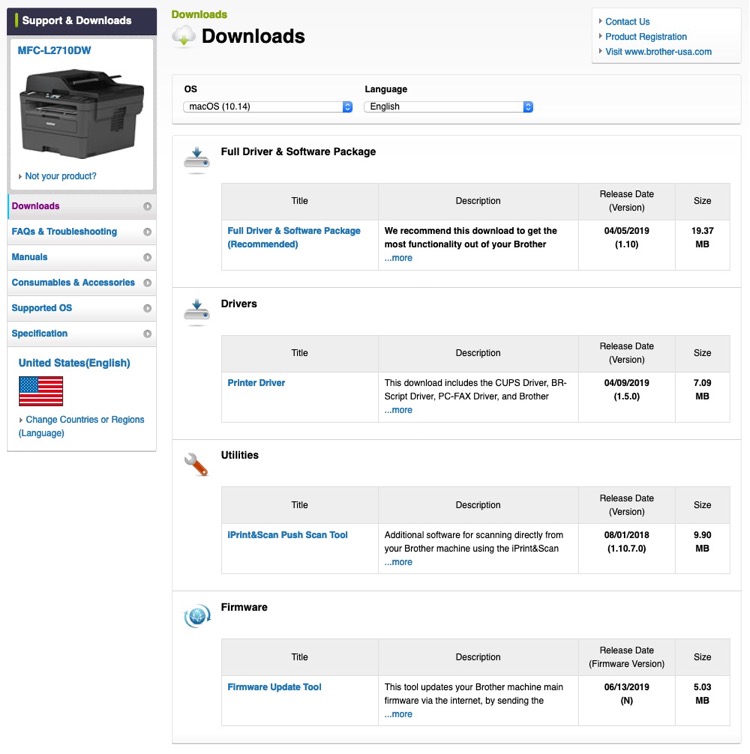Open the Full Driver & Software Package (Recommended) link
Viewport: 750px width, 754px height.
(294, 238)
